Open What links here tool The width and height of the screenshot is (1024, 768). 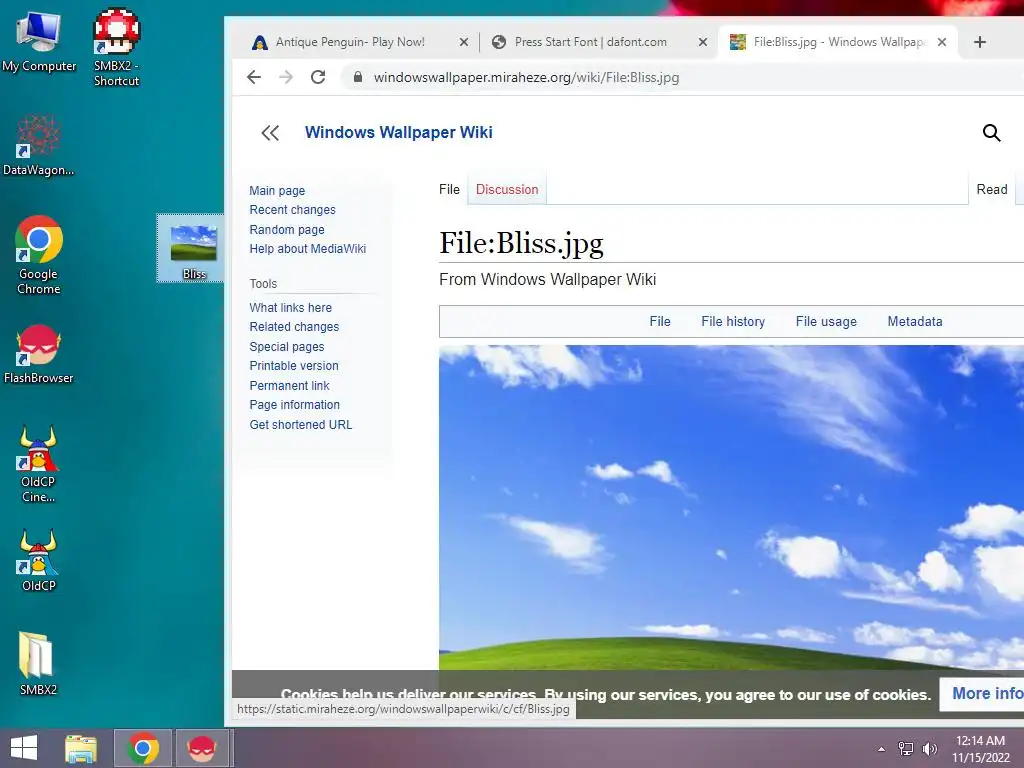pos(290,307)
